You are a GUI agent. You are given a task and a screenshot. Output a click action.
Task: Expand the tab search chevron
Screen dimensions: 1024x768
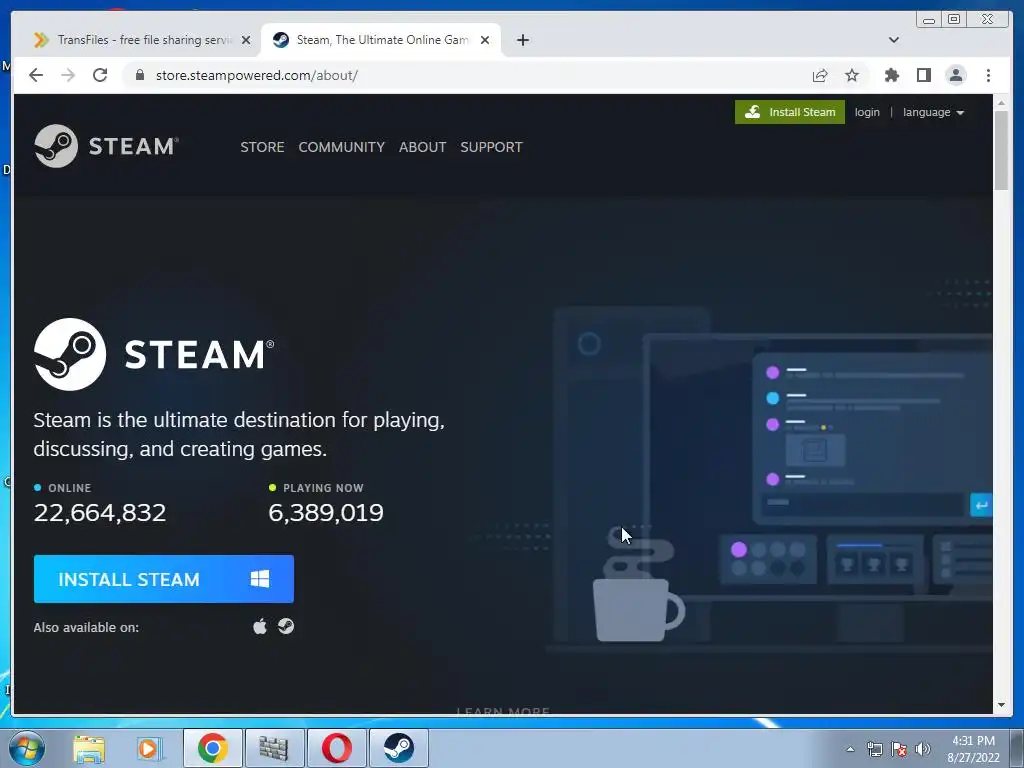[893, 40]
